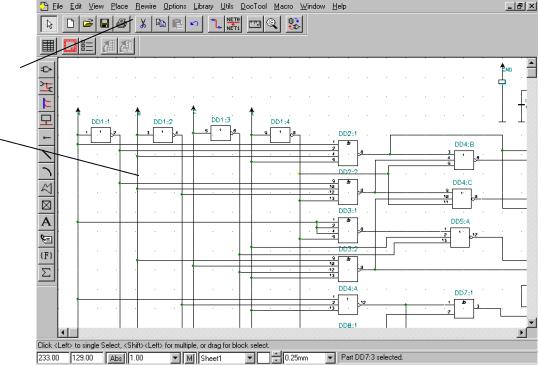Select the Place Bus tool

[x=46, y=103]
